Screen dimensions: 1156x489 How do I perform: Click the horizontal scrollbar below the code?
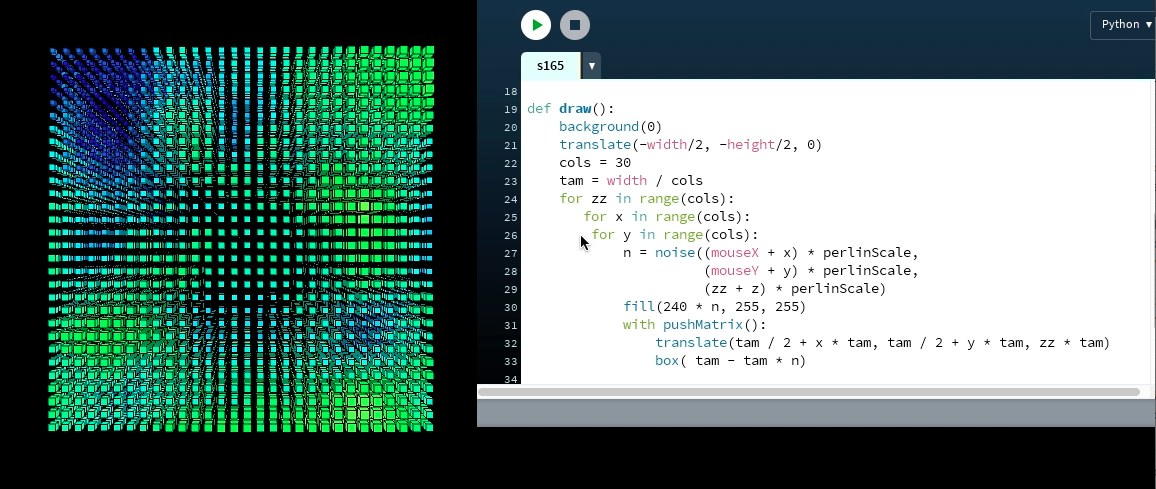click(x=808, y=392)
